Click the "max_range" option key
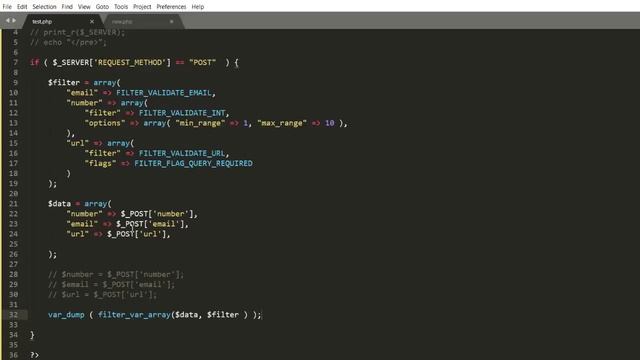640x360 pixels. (282, 123)
